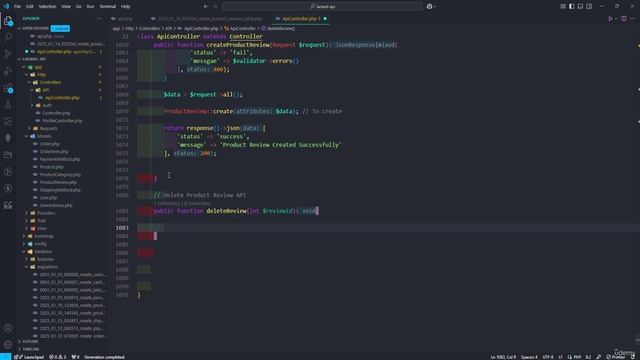Open ProfileController.php in Explorer
640x360 pixels.
(62, 121)
